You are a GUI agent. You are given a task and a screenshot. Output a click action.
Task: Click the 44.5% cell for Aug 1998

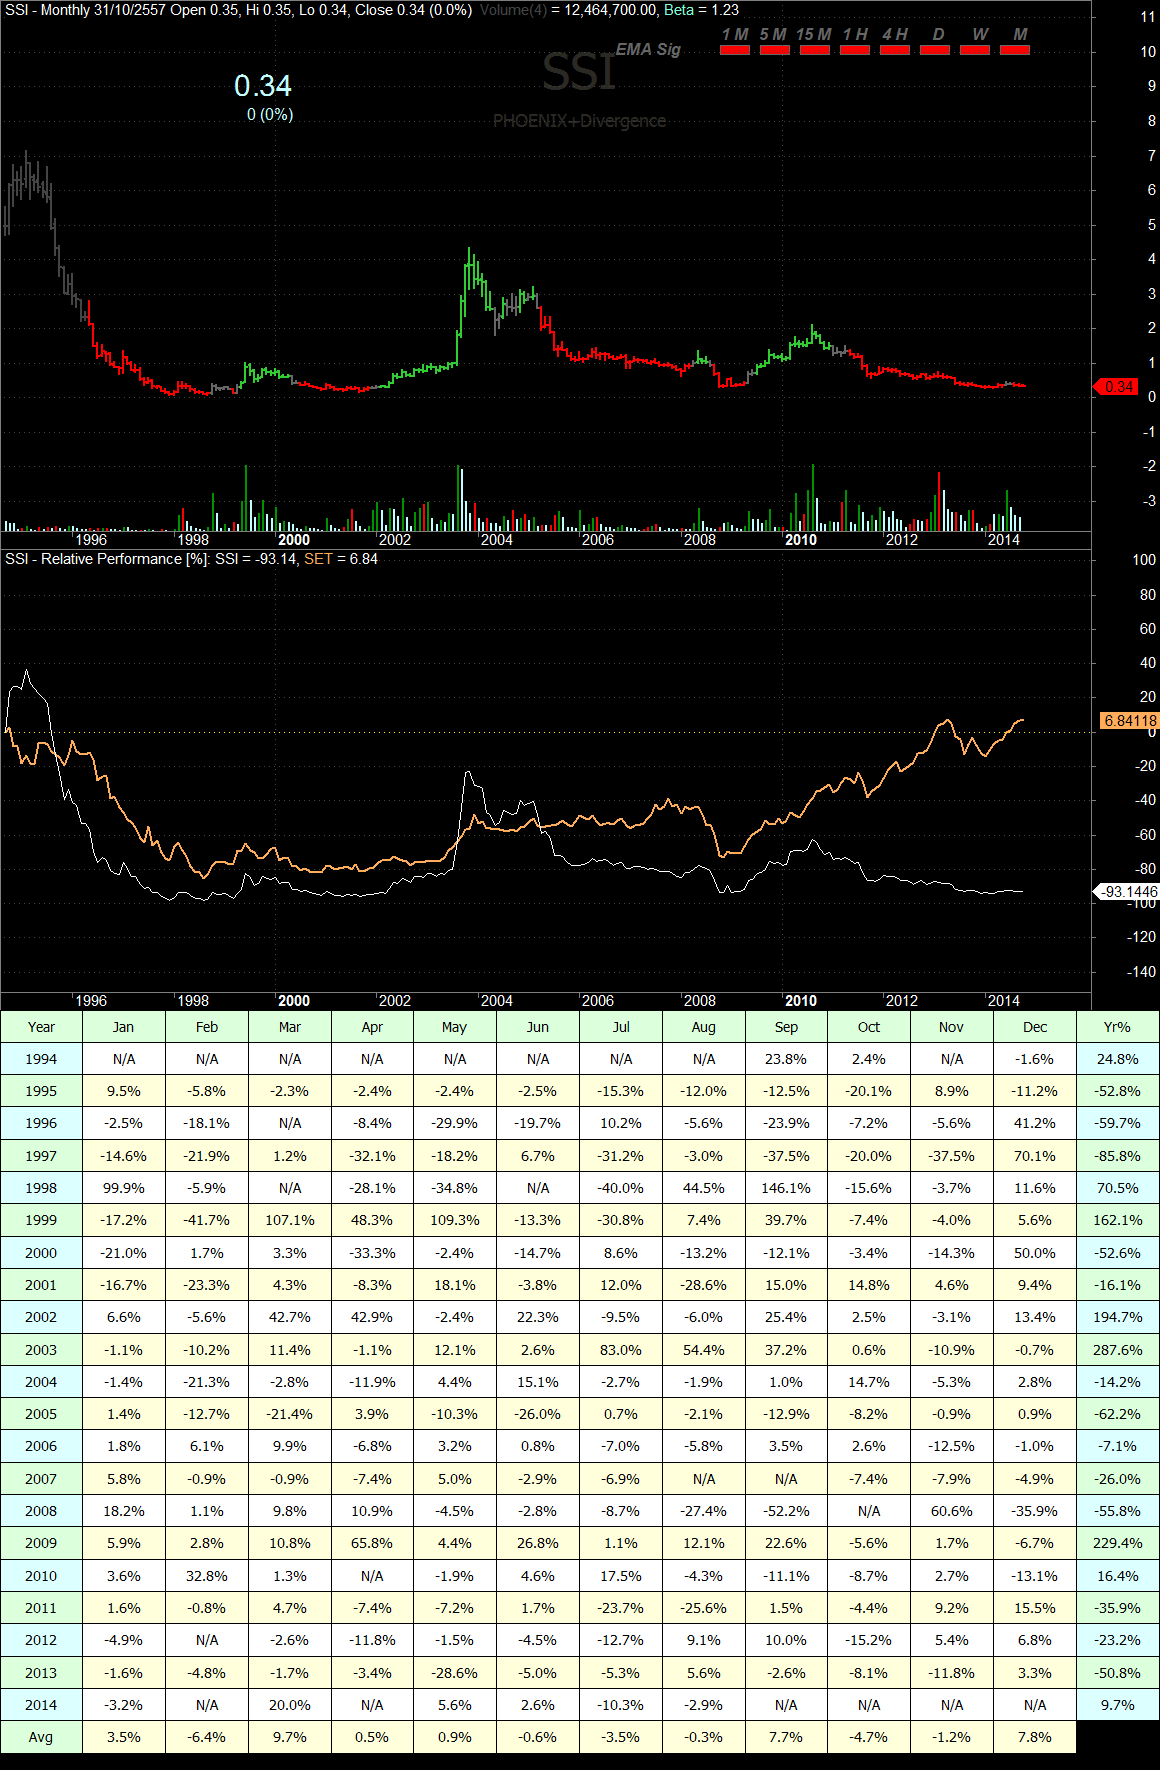click(x=704, y=1188)
